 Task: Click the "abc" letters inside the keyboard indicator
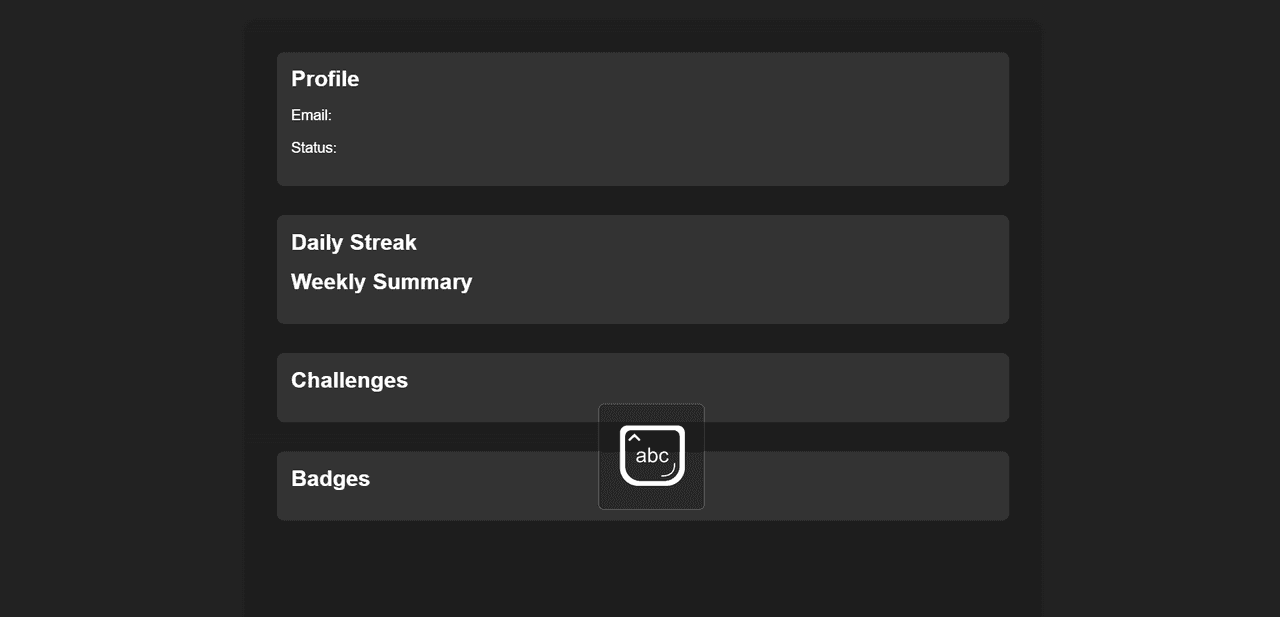[652, 457]
